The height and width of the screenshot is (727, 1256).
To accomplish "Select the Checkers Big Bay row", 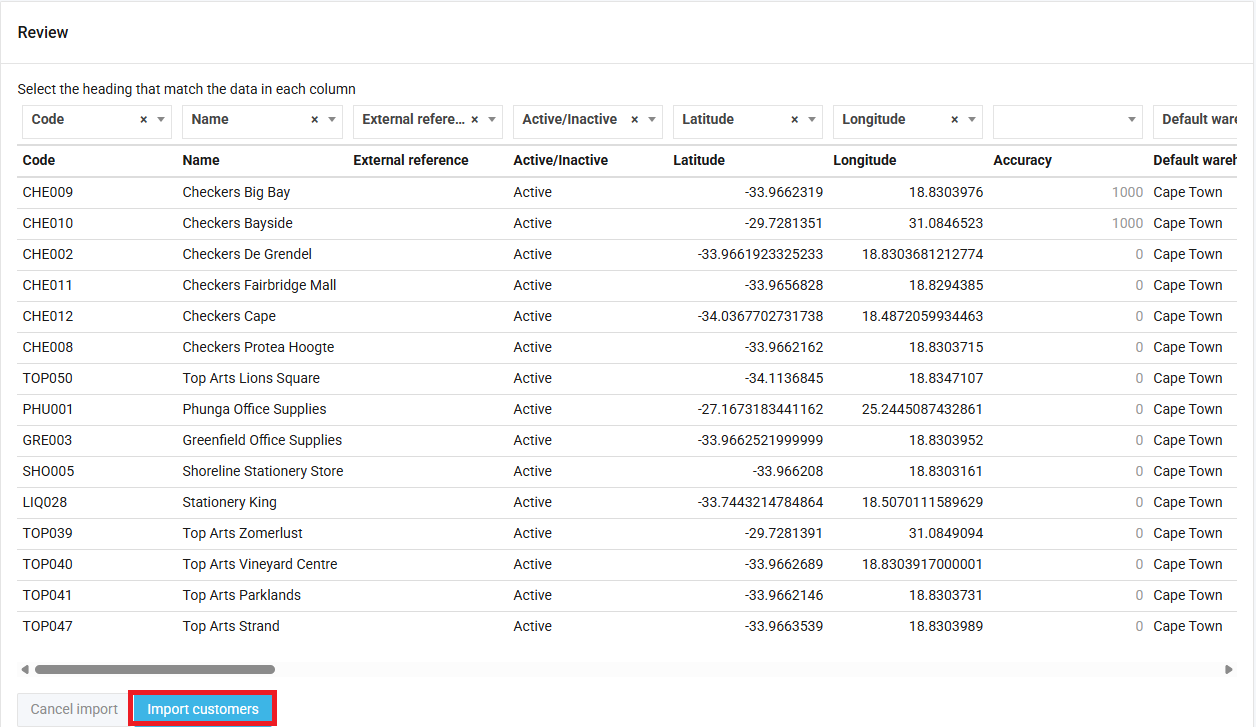I will pos(236,192).
